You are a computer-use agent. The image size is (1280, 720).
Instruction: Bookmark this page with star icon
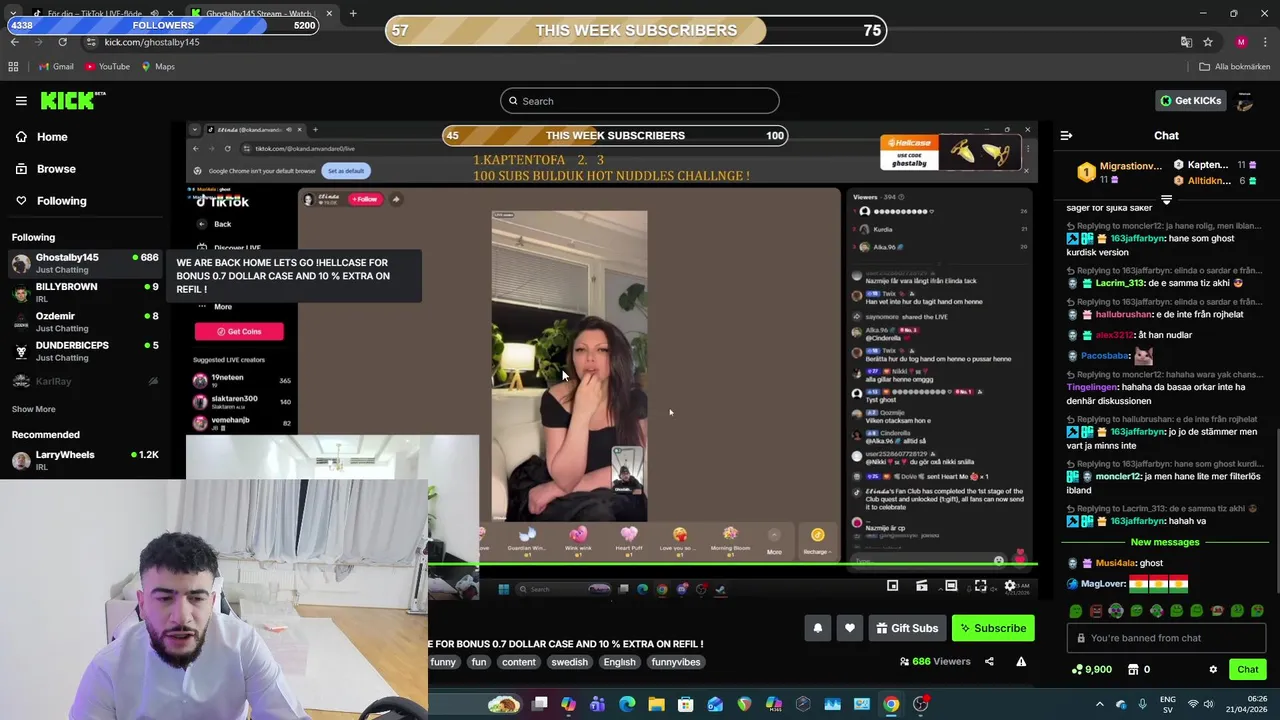click(1208, 42)
